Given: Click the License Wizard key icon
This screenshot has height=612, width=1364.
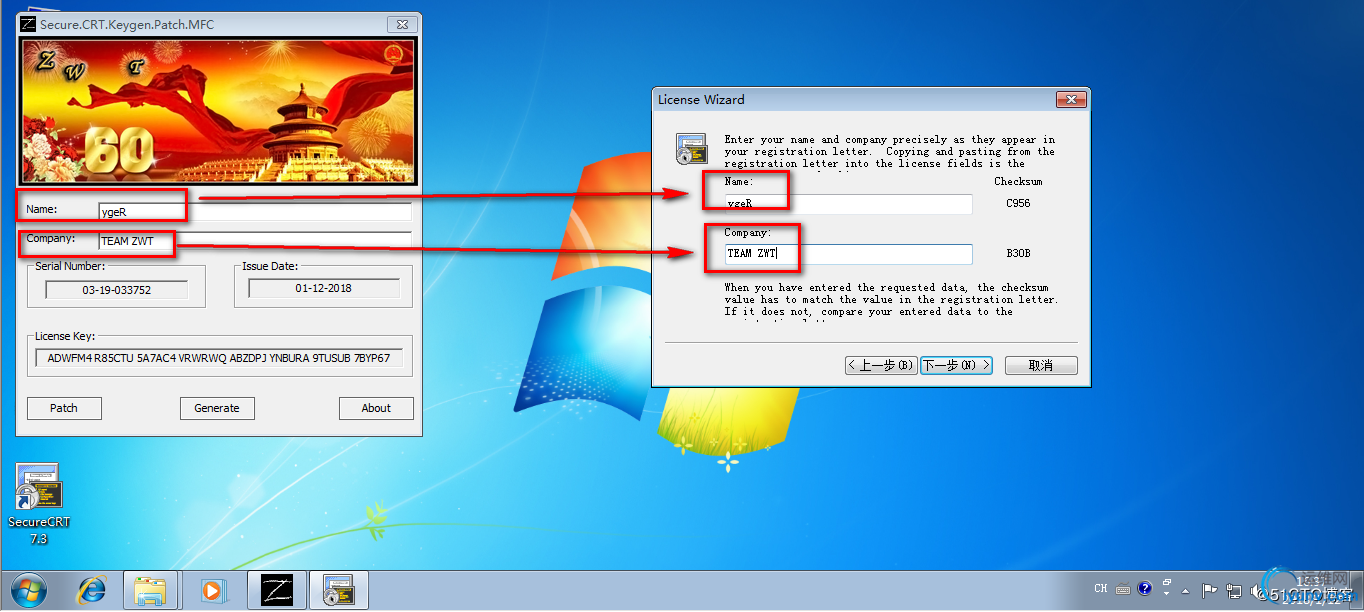Looking at the screenshot, I should (x=690, y=150).
